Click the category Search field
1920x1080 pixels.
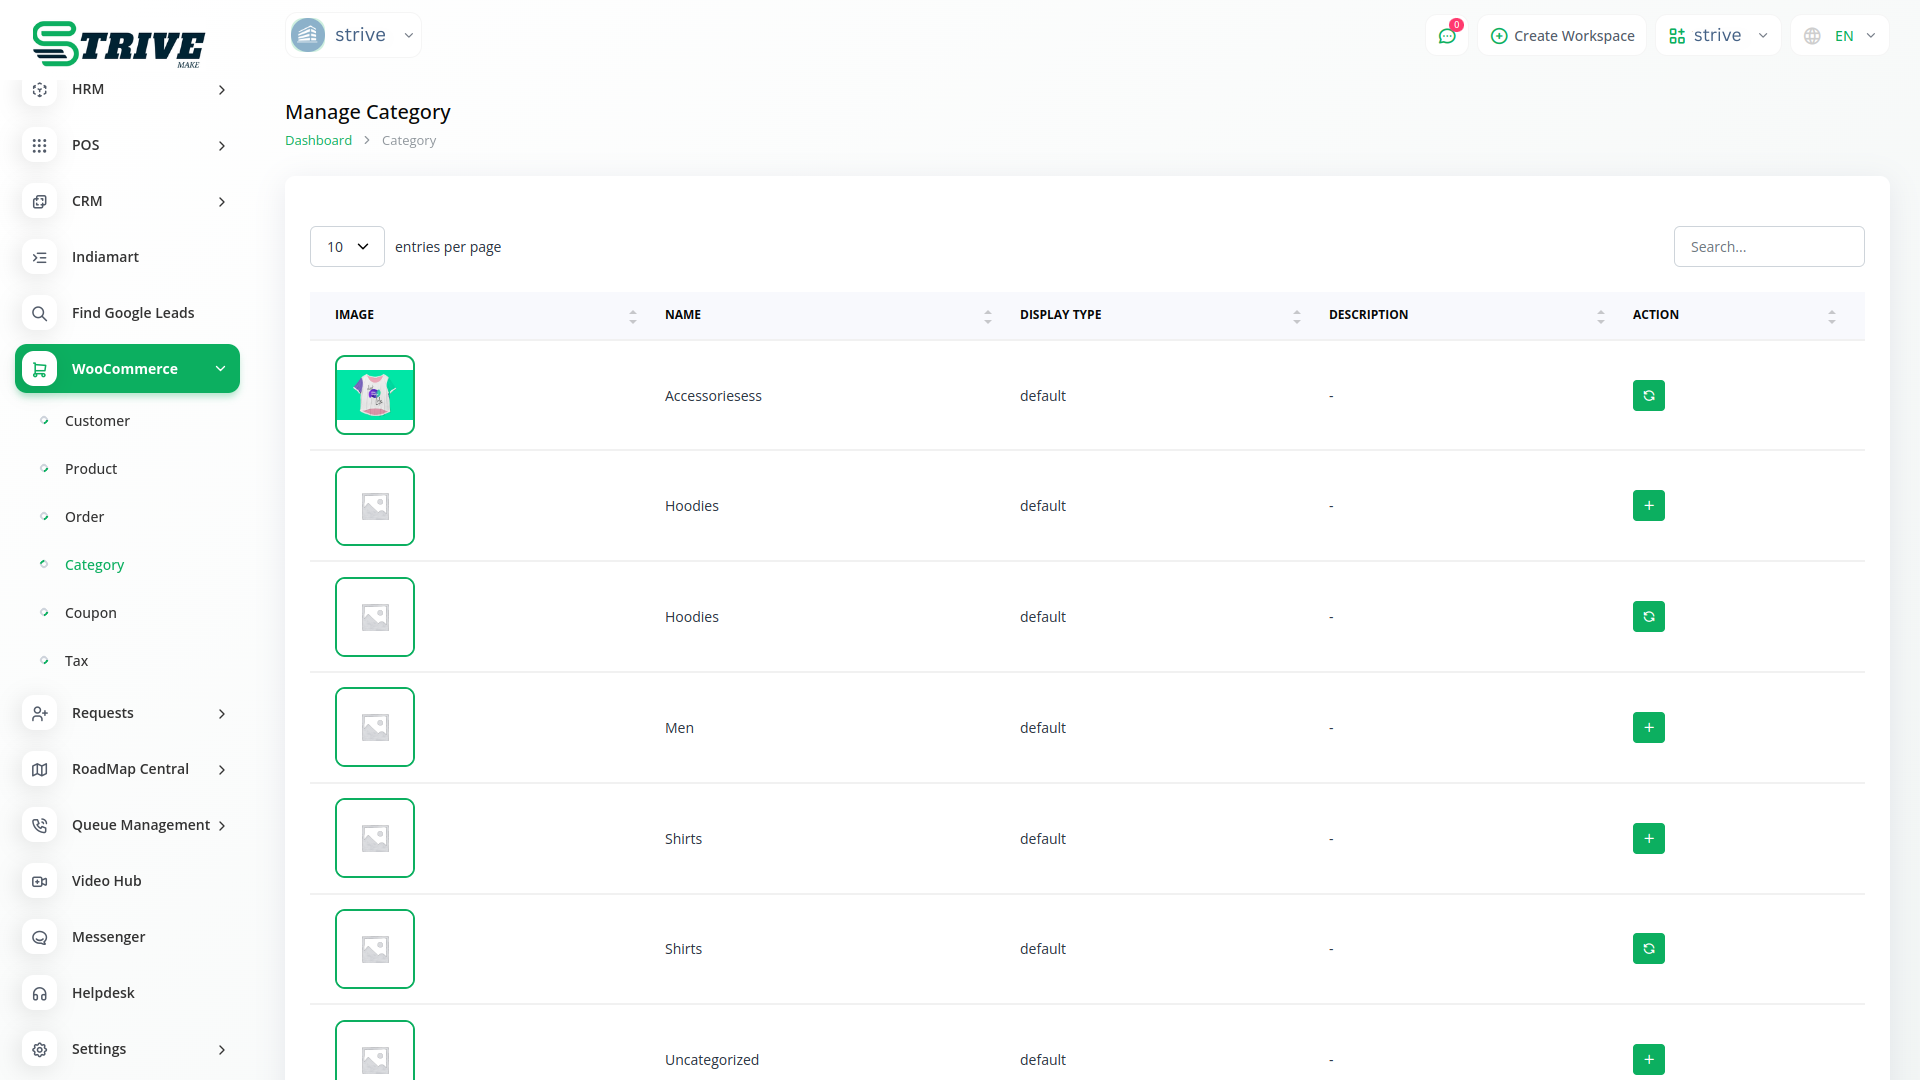1768,247
